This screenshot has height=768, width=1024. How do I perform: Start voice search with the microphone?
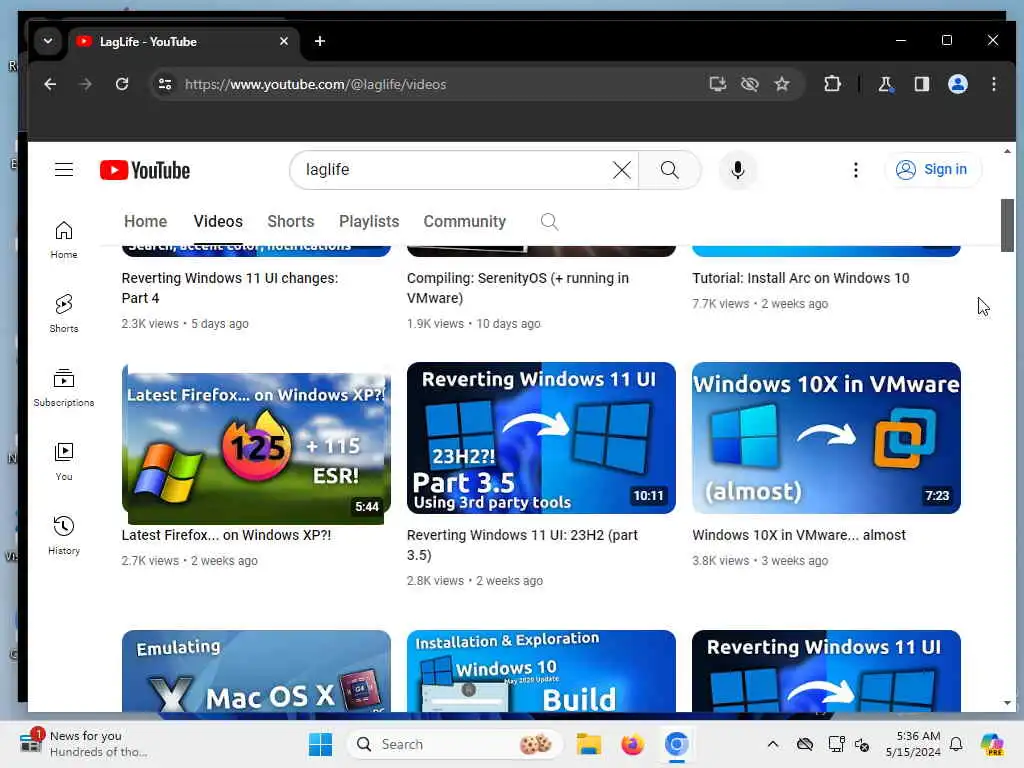(737, 170)
